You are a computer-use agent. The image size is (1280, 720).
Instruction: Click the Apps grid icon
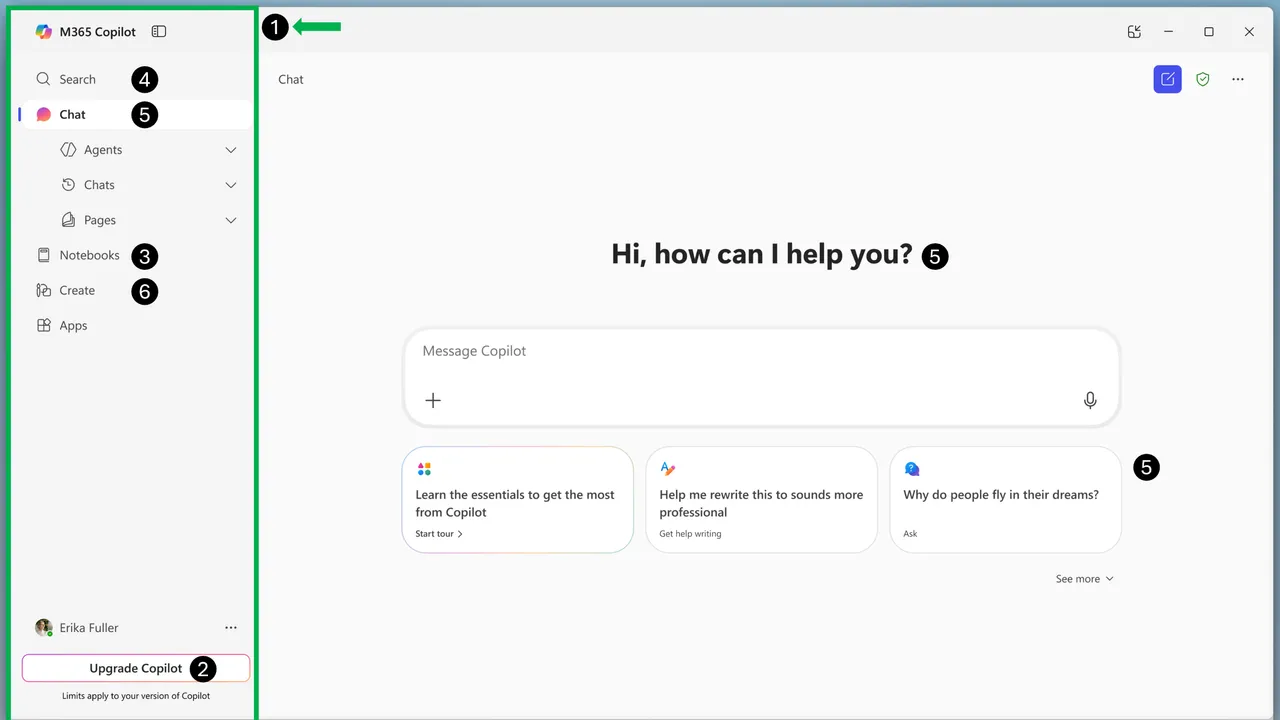[43, 325]
